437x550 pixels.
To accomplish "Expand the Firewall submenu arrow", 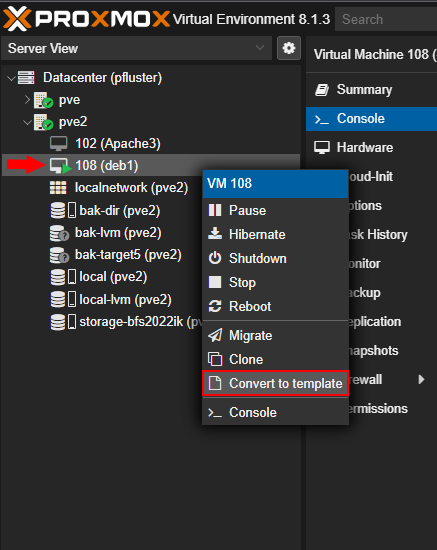I will point(421,379).
